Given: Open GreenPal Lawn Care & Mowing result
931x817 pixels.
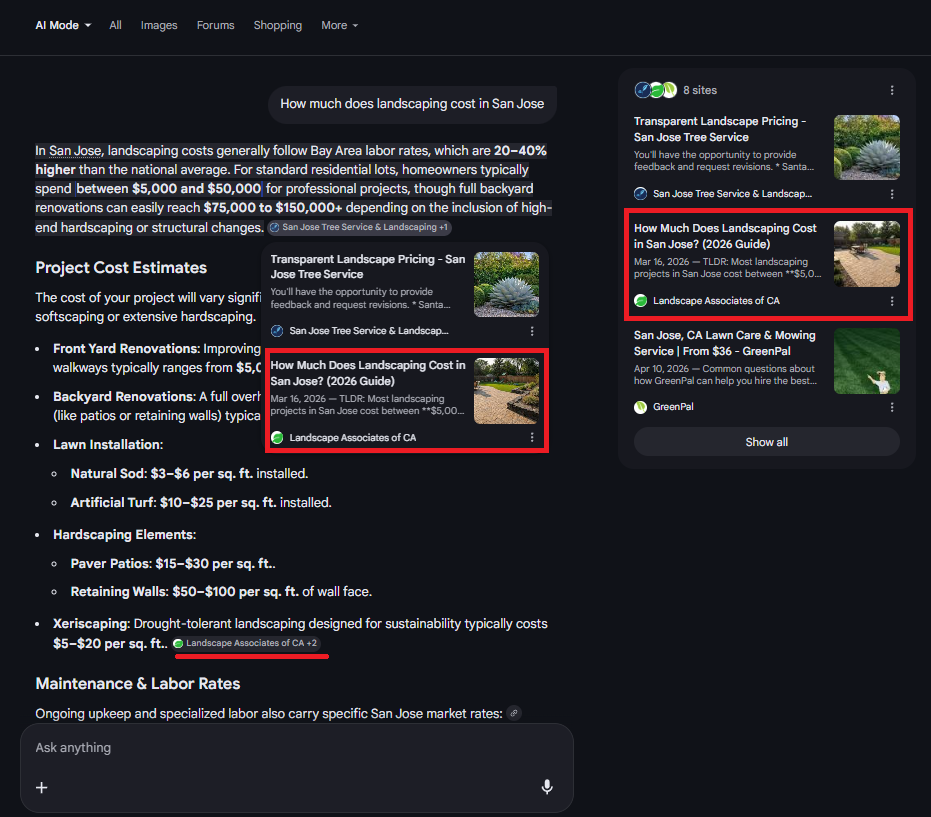Looking at the screenshot, I should 724,343.
